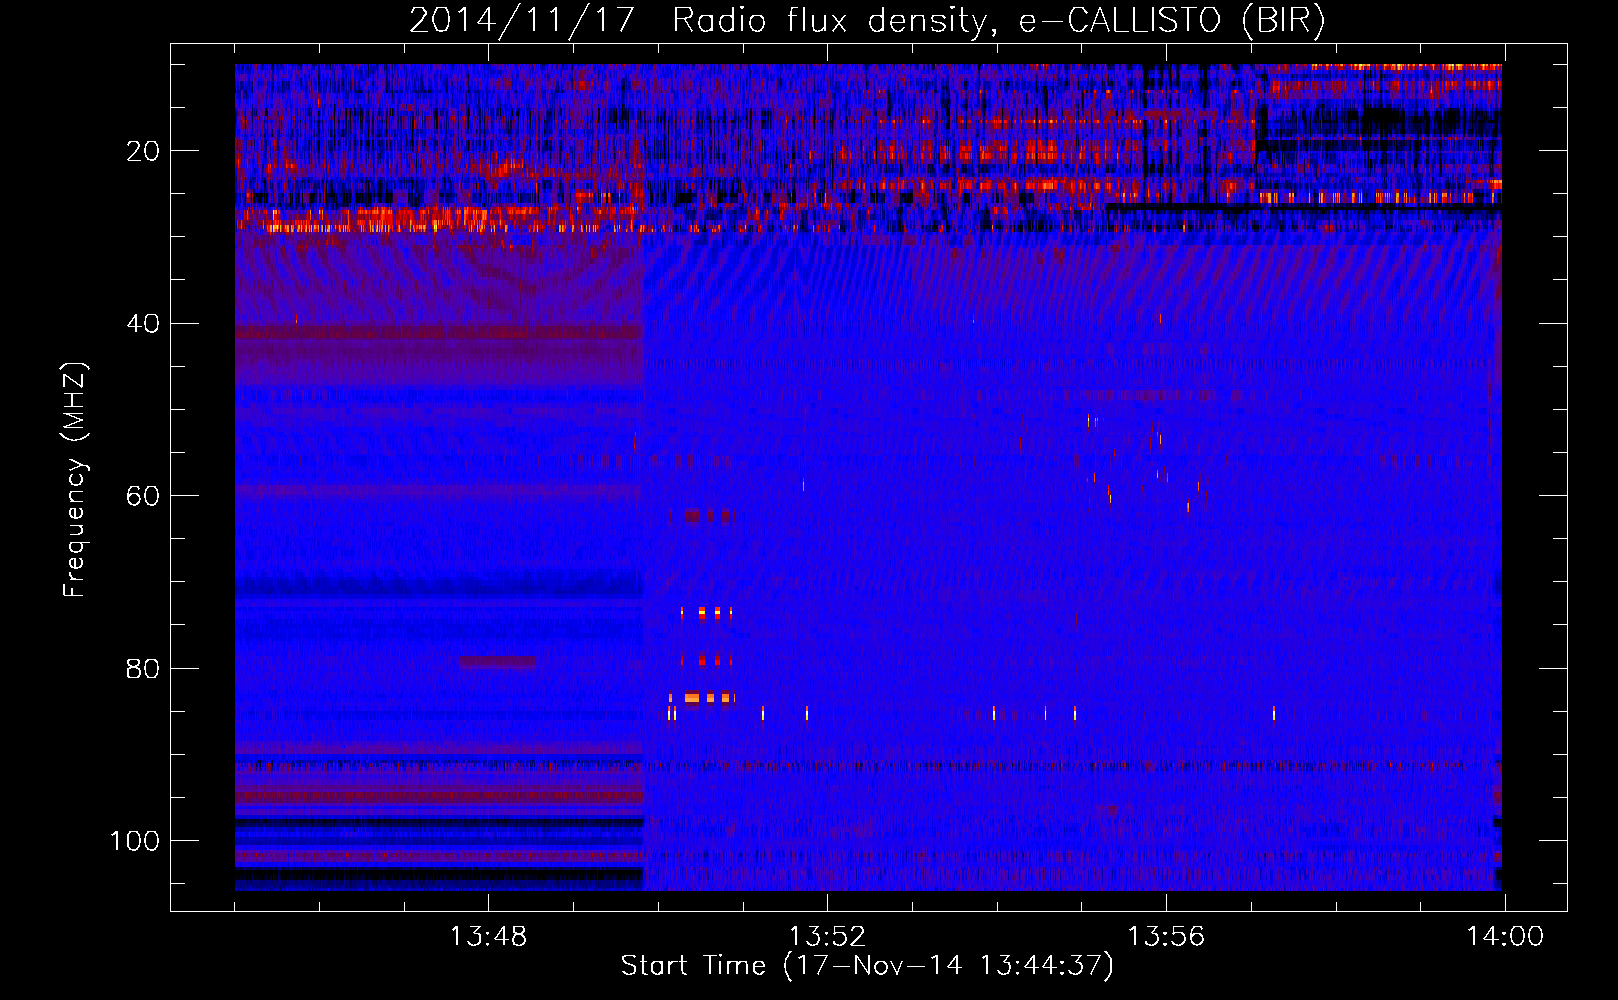Click the '20' frequency tick label
1618x1000 pixels.
[x=144, y=151]
